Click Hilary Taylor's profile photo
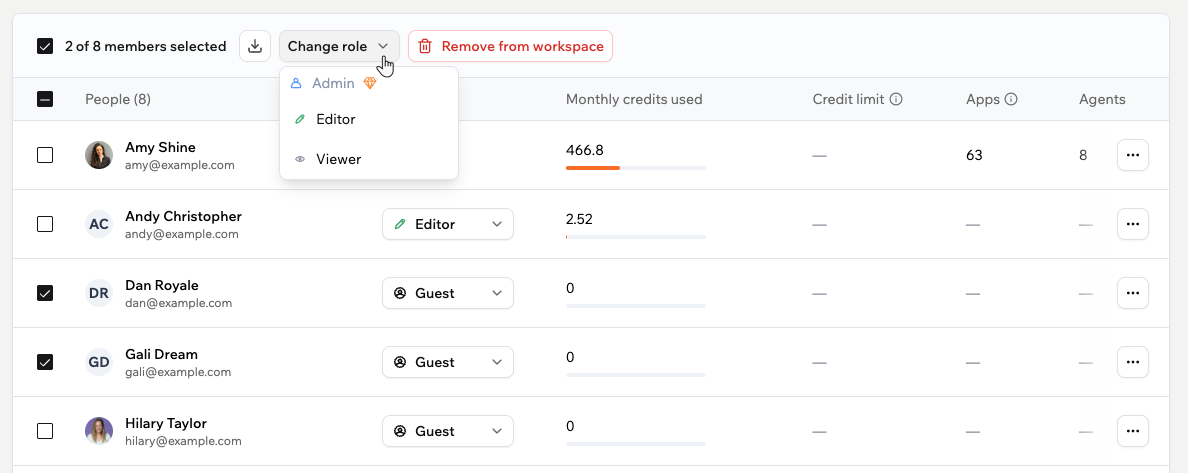This screenshot has height=473, width=1188. click(99, 431)
